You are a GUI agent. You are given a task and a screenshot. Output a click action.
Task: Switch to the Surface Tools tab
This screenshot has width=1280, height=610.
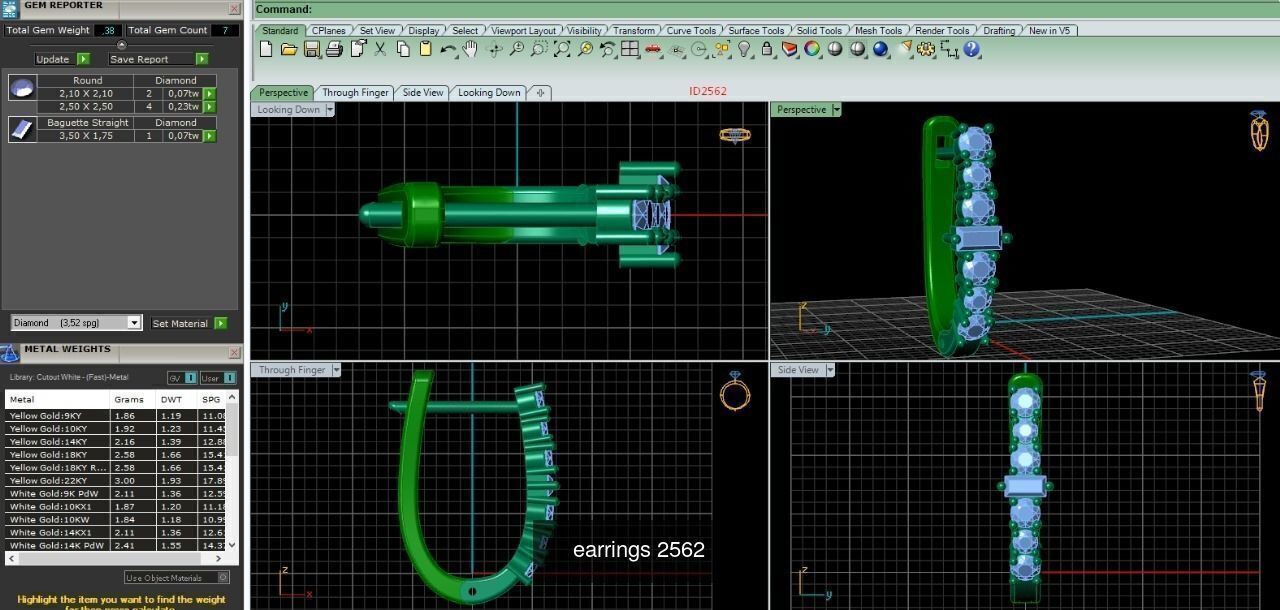pos(756,31)
